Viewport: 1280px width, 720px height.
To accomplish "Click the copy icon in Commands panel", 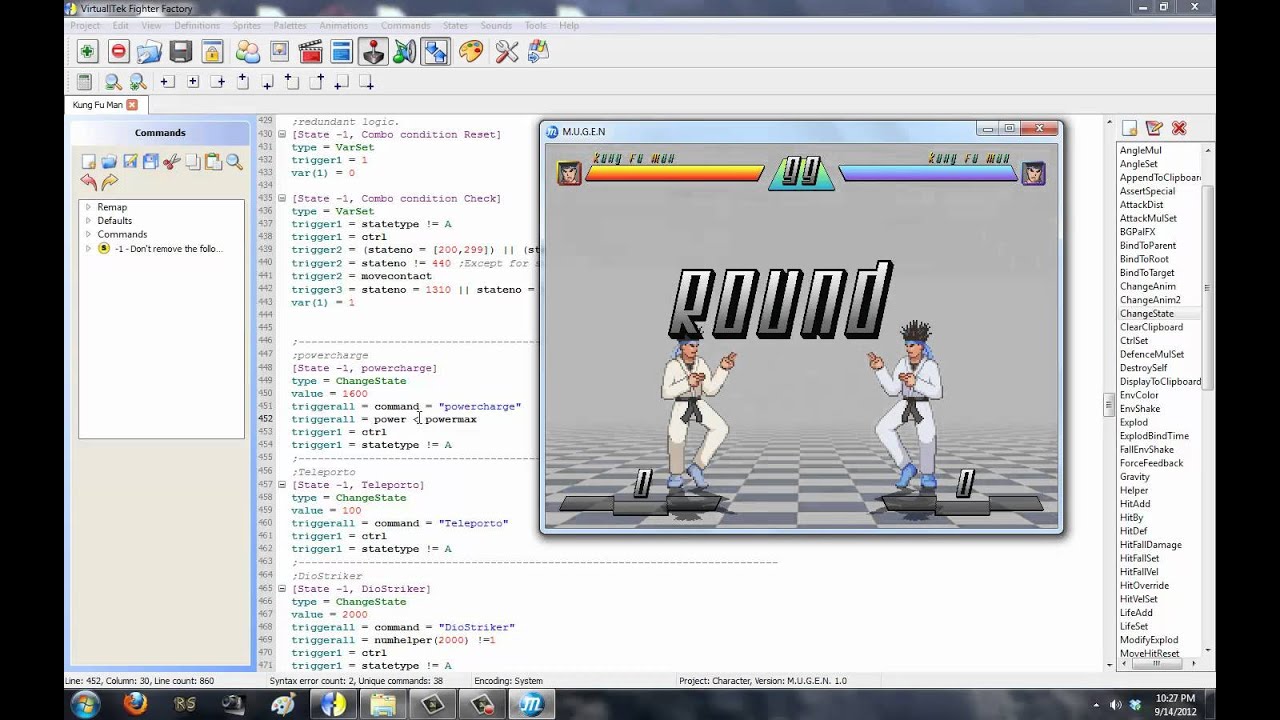I will [193, 161].
